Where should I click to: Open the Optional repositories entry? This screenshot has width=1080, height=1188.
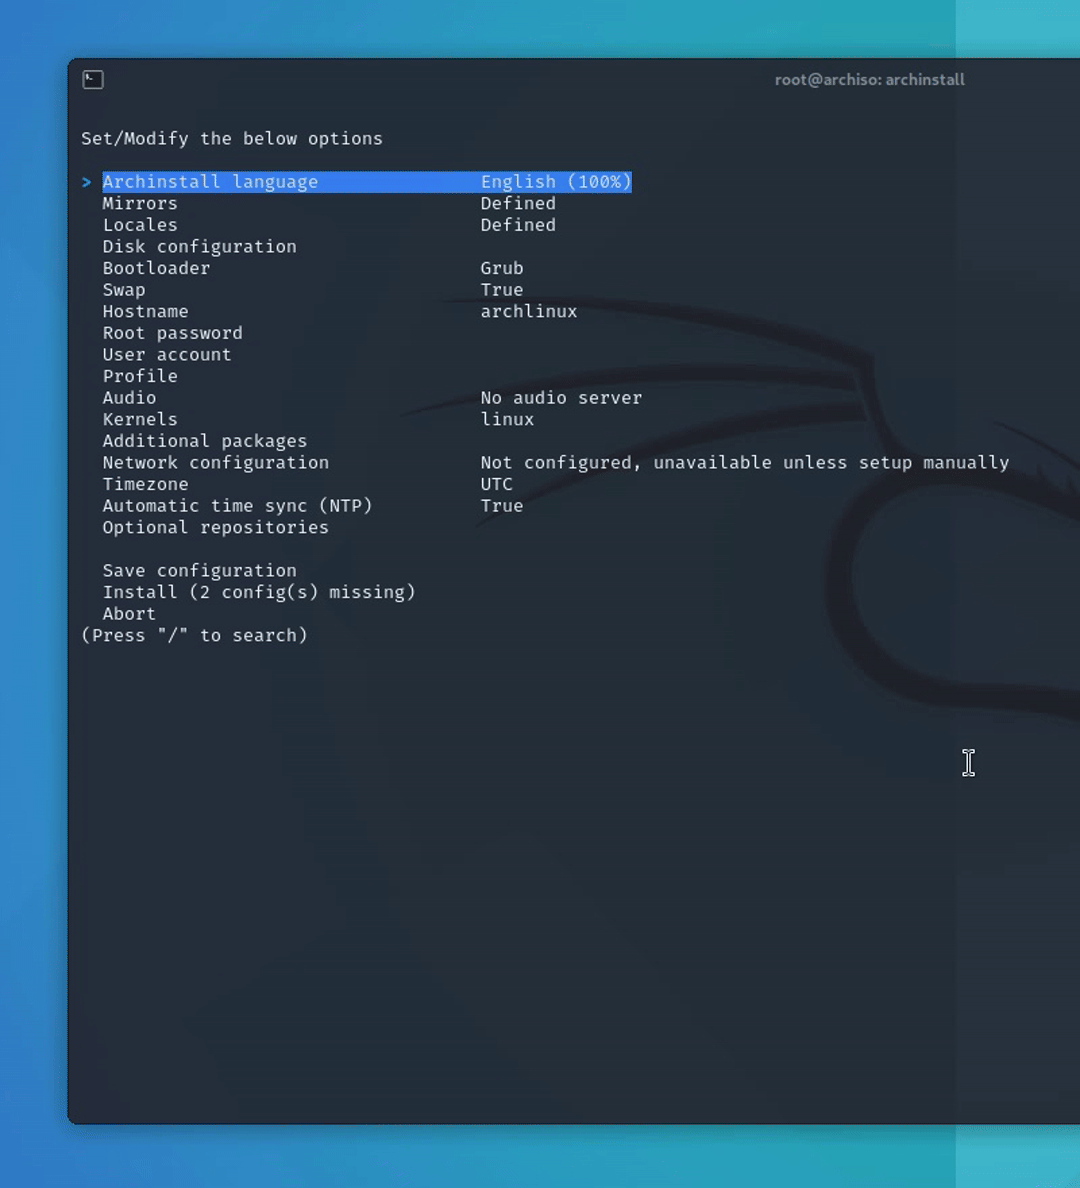(x=215, y=527)
